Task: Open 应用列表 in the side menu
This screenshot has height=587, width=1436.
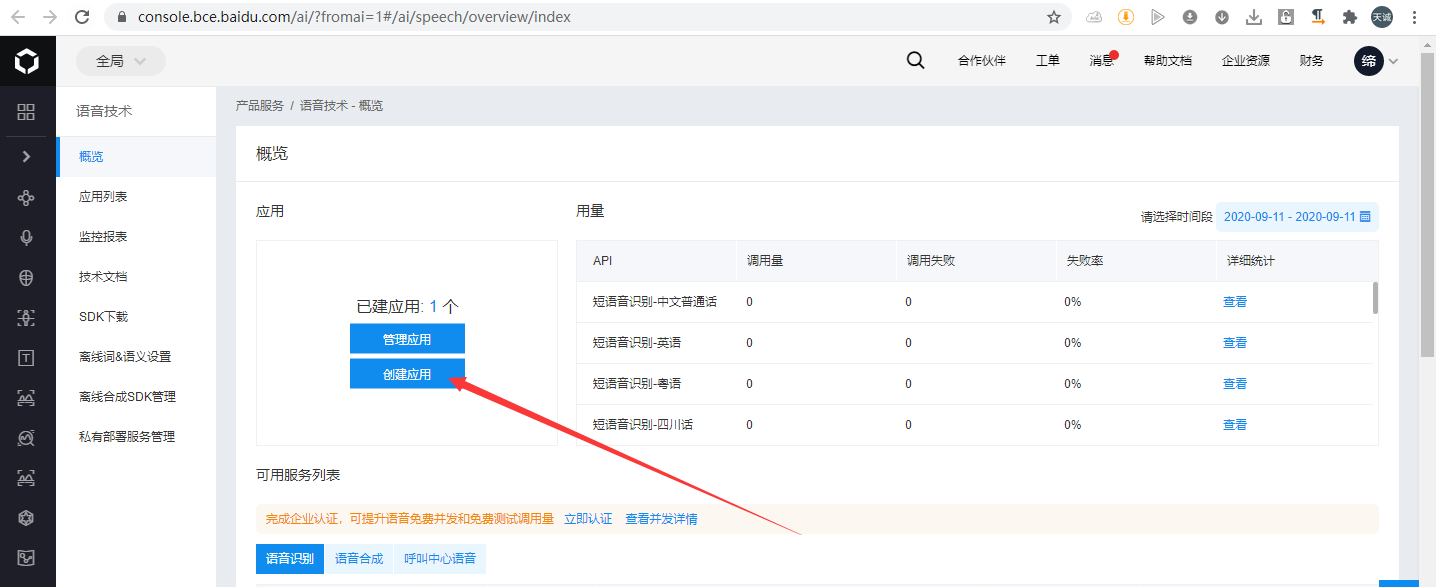Action: click(x=103, y=197)
